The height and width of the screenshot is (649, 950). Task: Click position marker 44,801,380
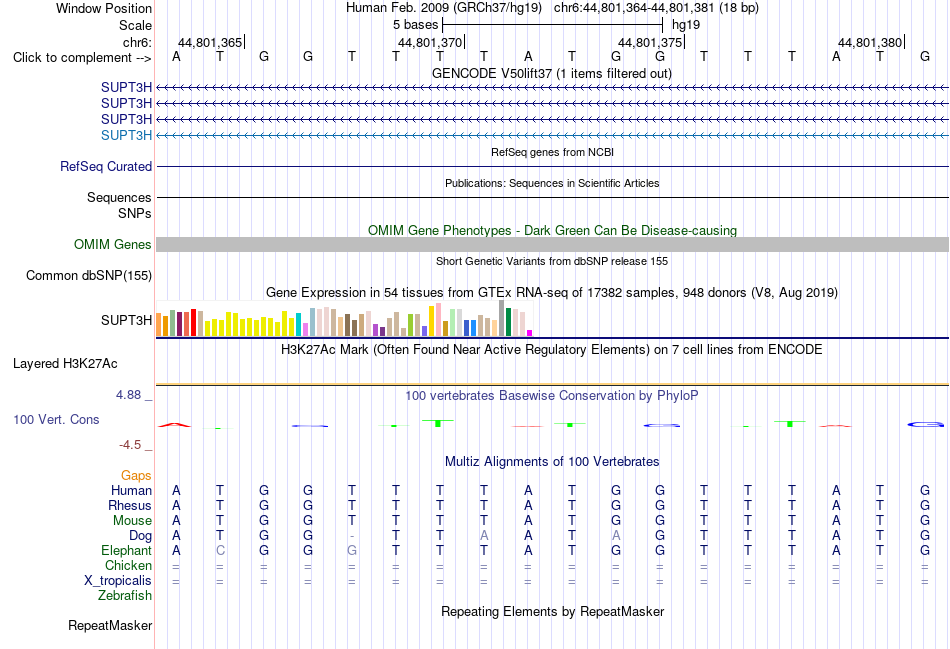click(x=871, y=42)
